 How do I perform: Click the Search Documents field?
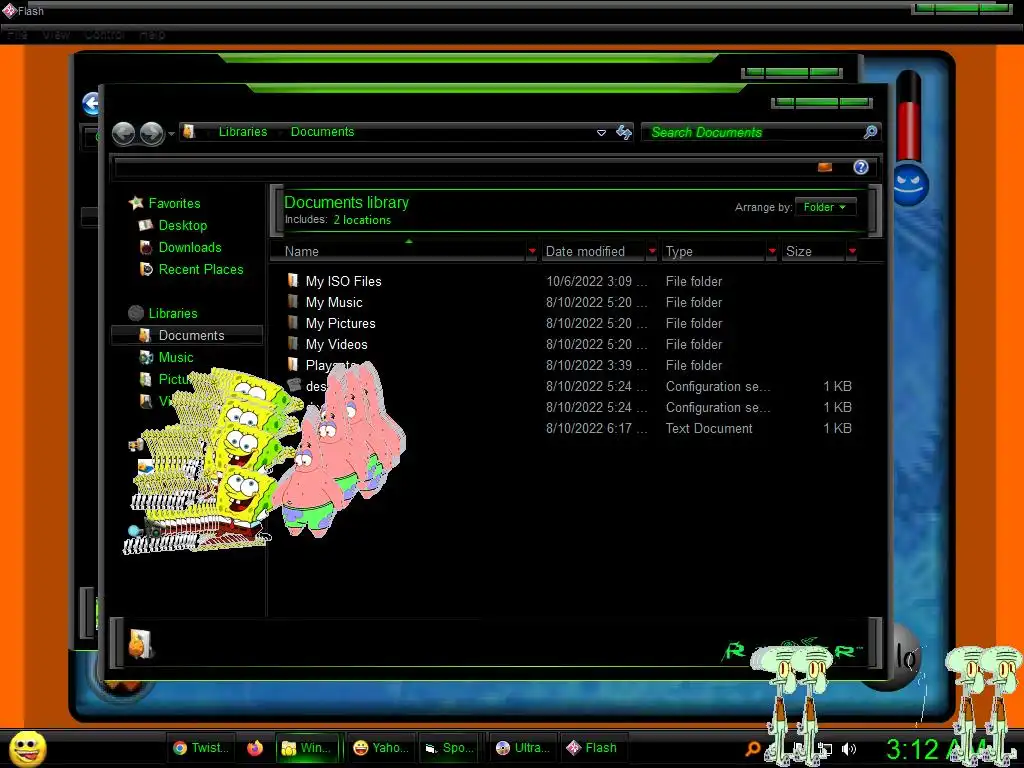(754, 133)
